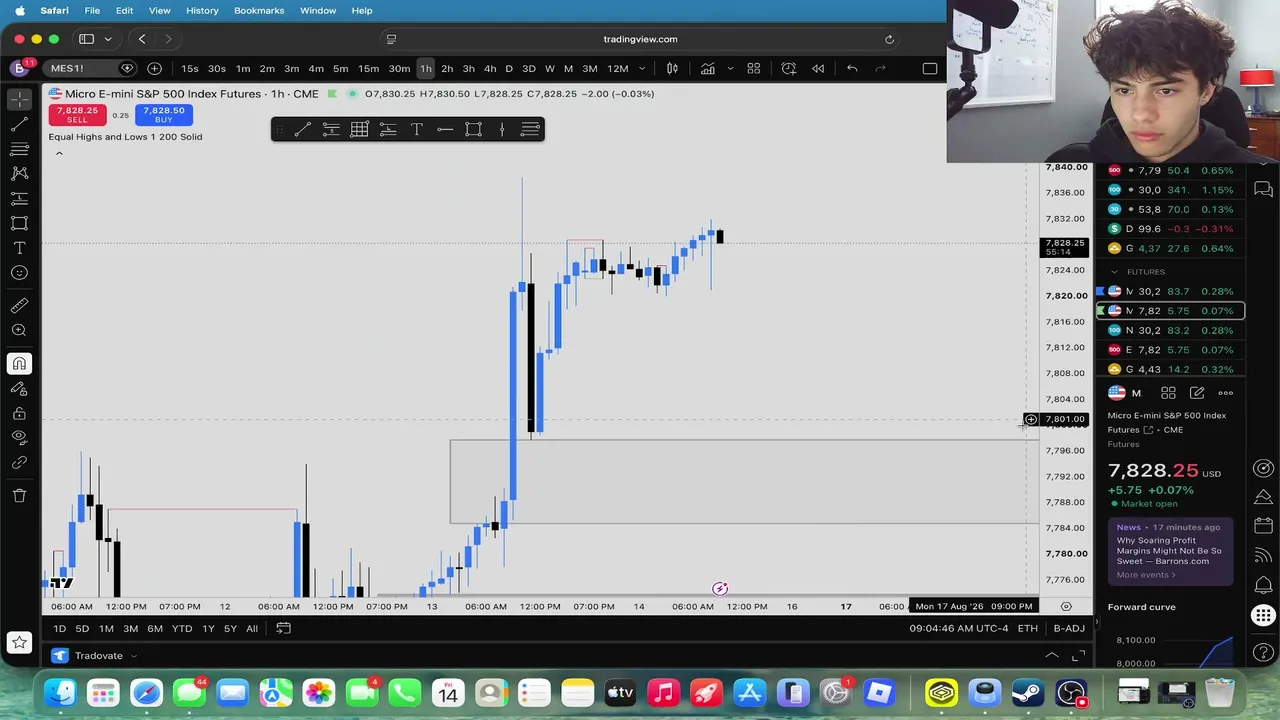Open the drawing link sync tool
Screen dimensions: 1280x720
click(19, 463)
